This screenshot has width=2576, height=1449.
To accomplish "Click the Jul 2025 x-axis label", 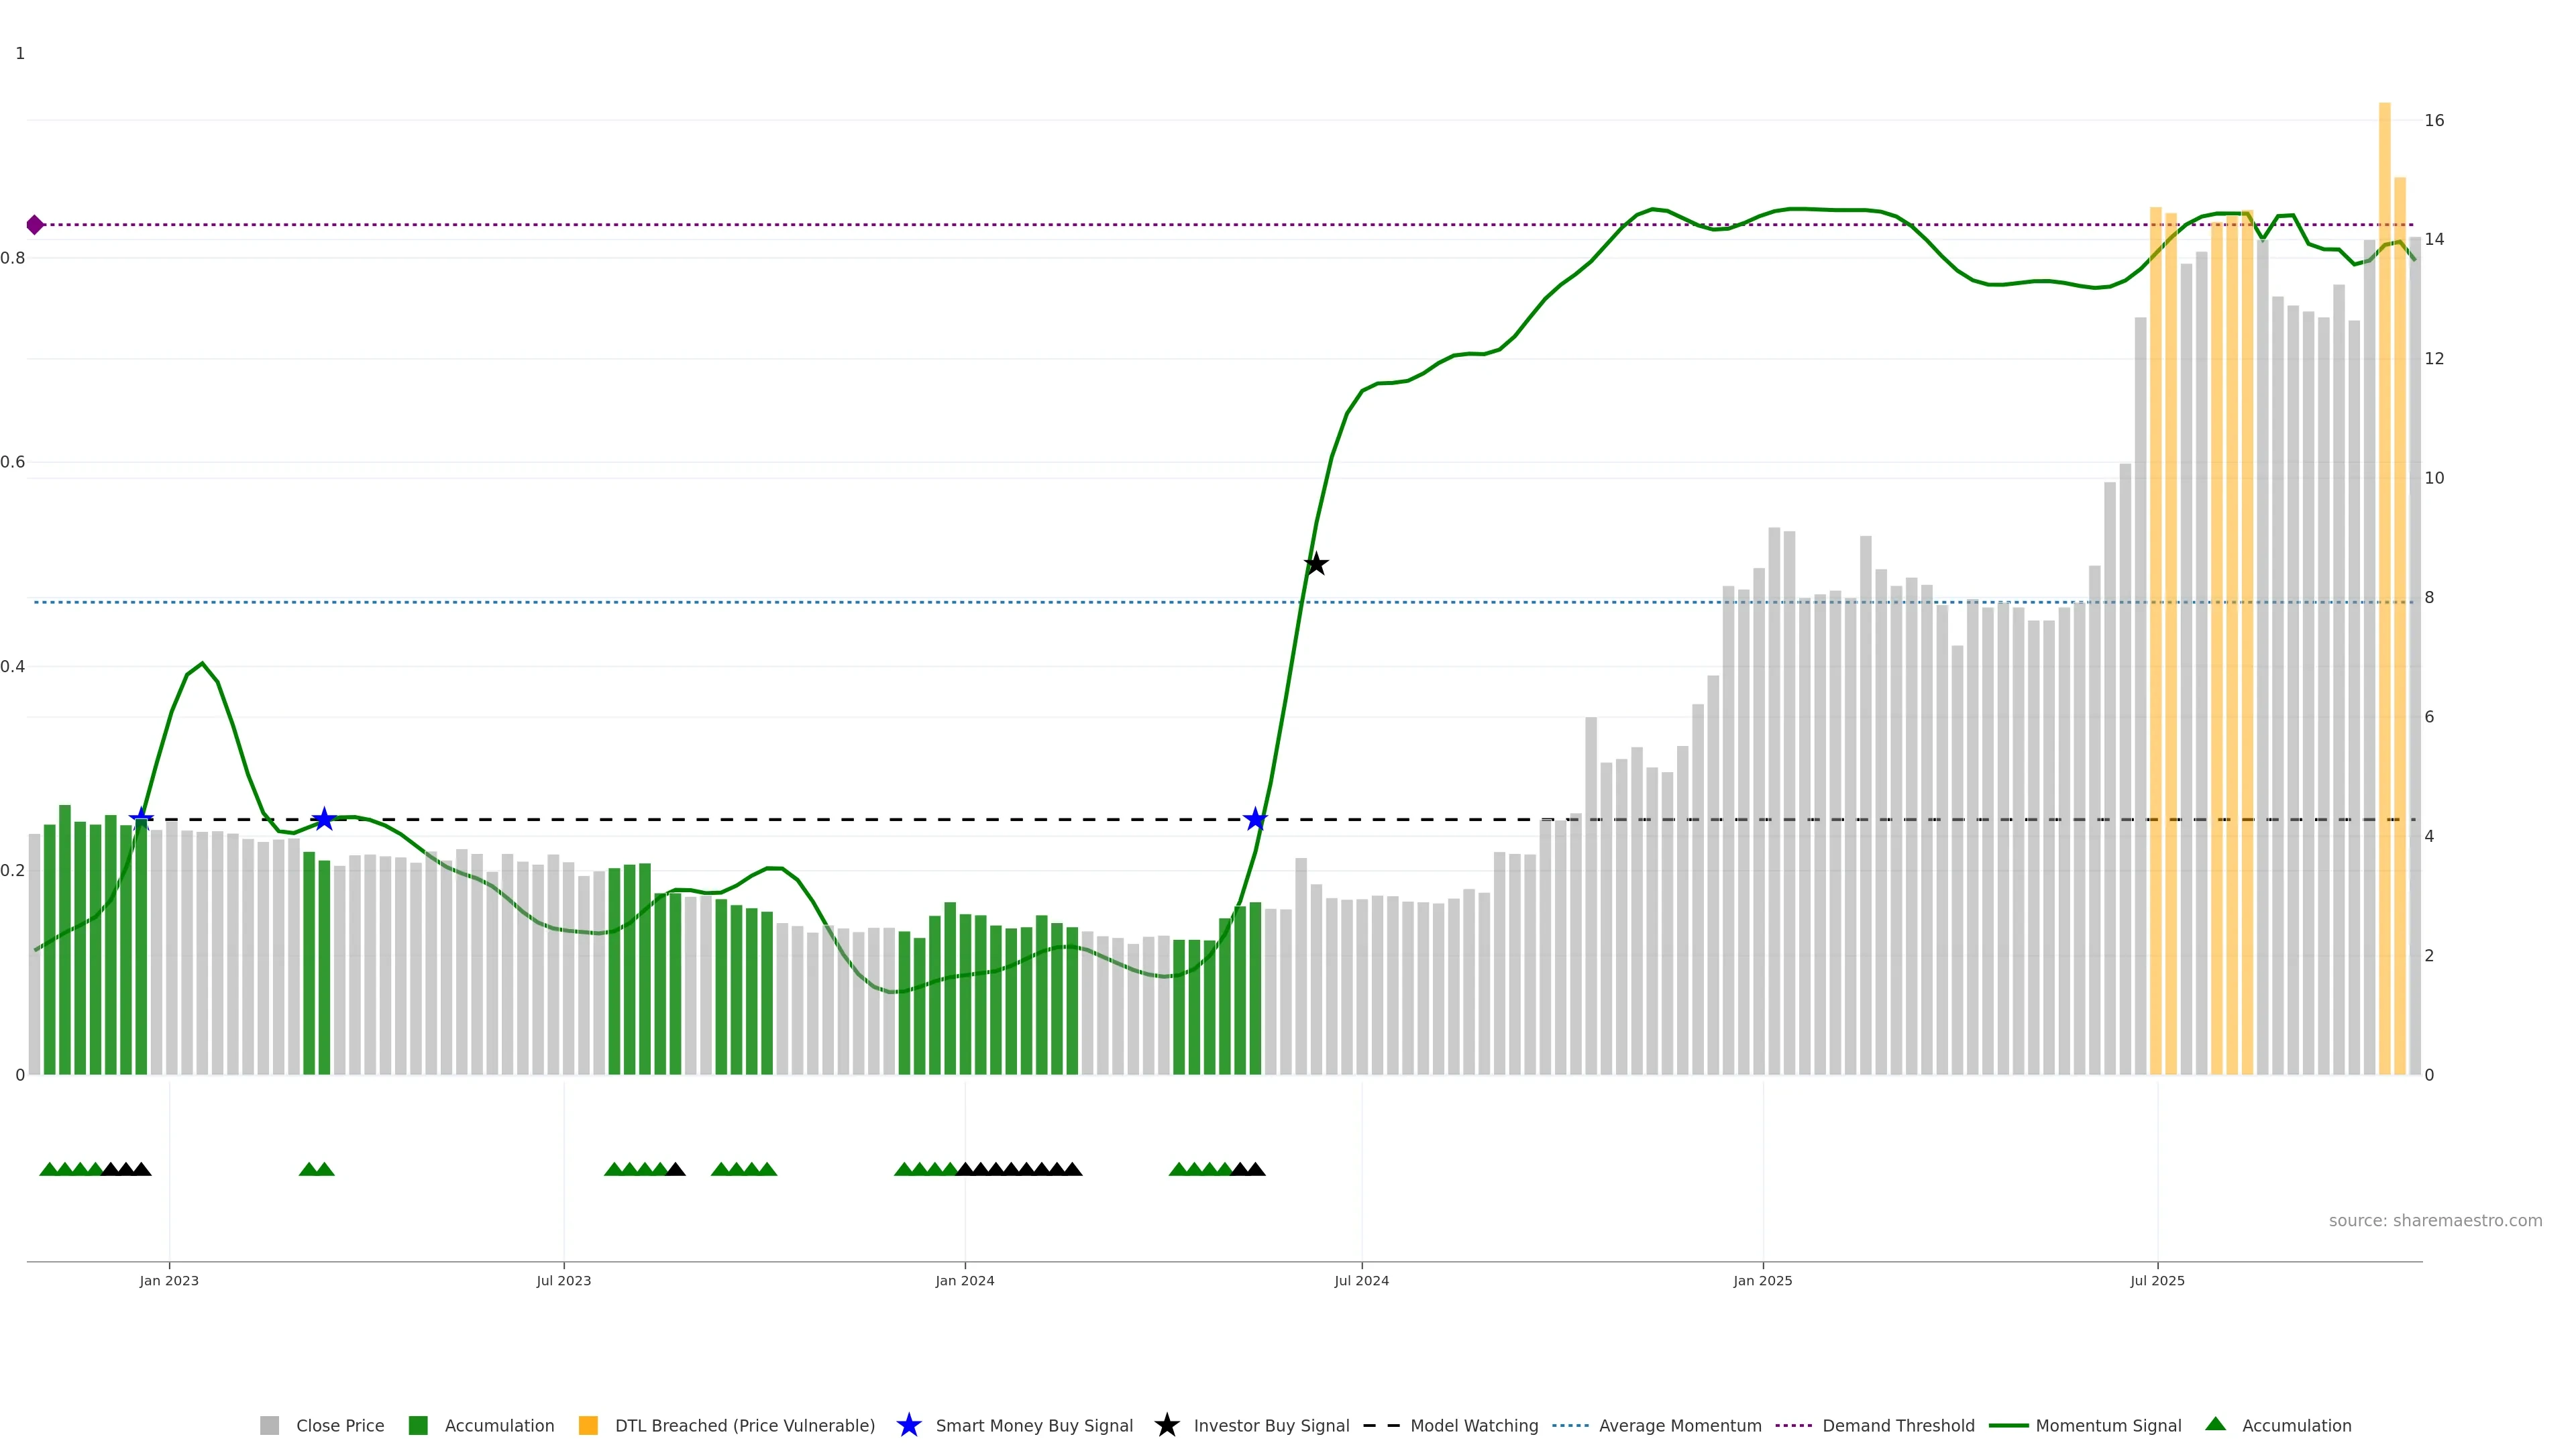I will [x=2157, y=1281].
